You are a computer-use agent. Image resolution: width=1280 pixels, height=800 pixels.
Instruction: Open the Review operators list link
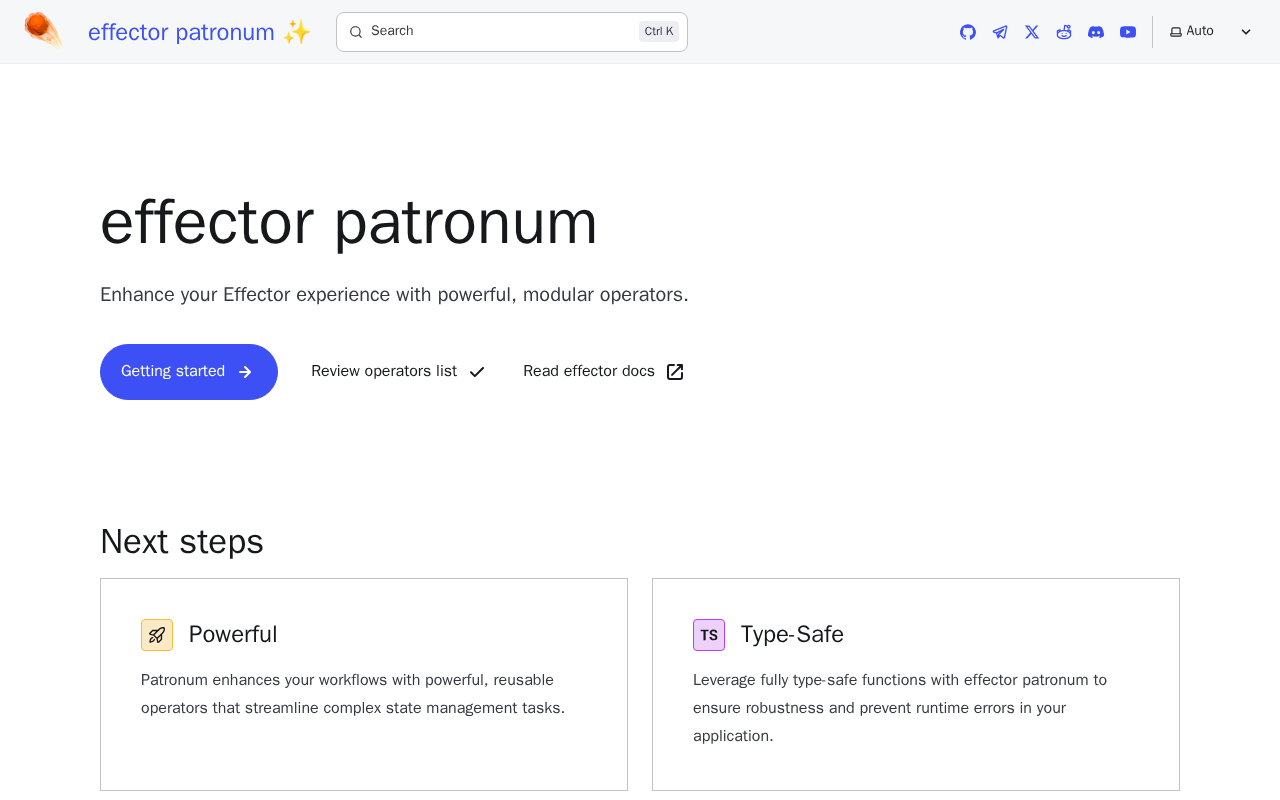tap(398, 372)
